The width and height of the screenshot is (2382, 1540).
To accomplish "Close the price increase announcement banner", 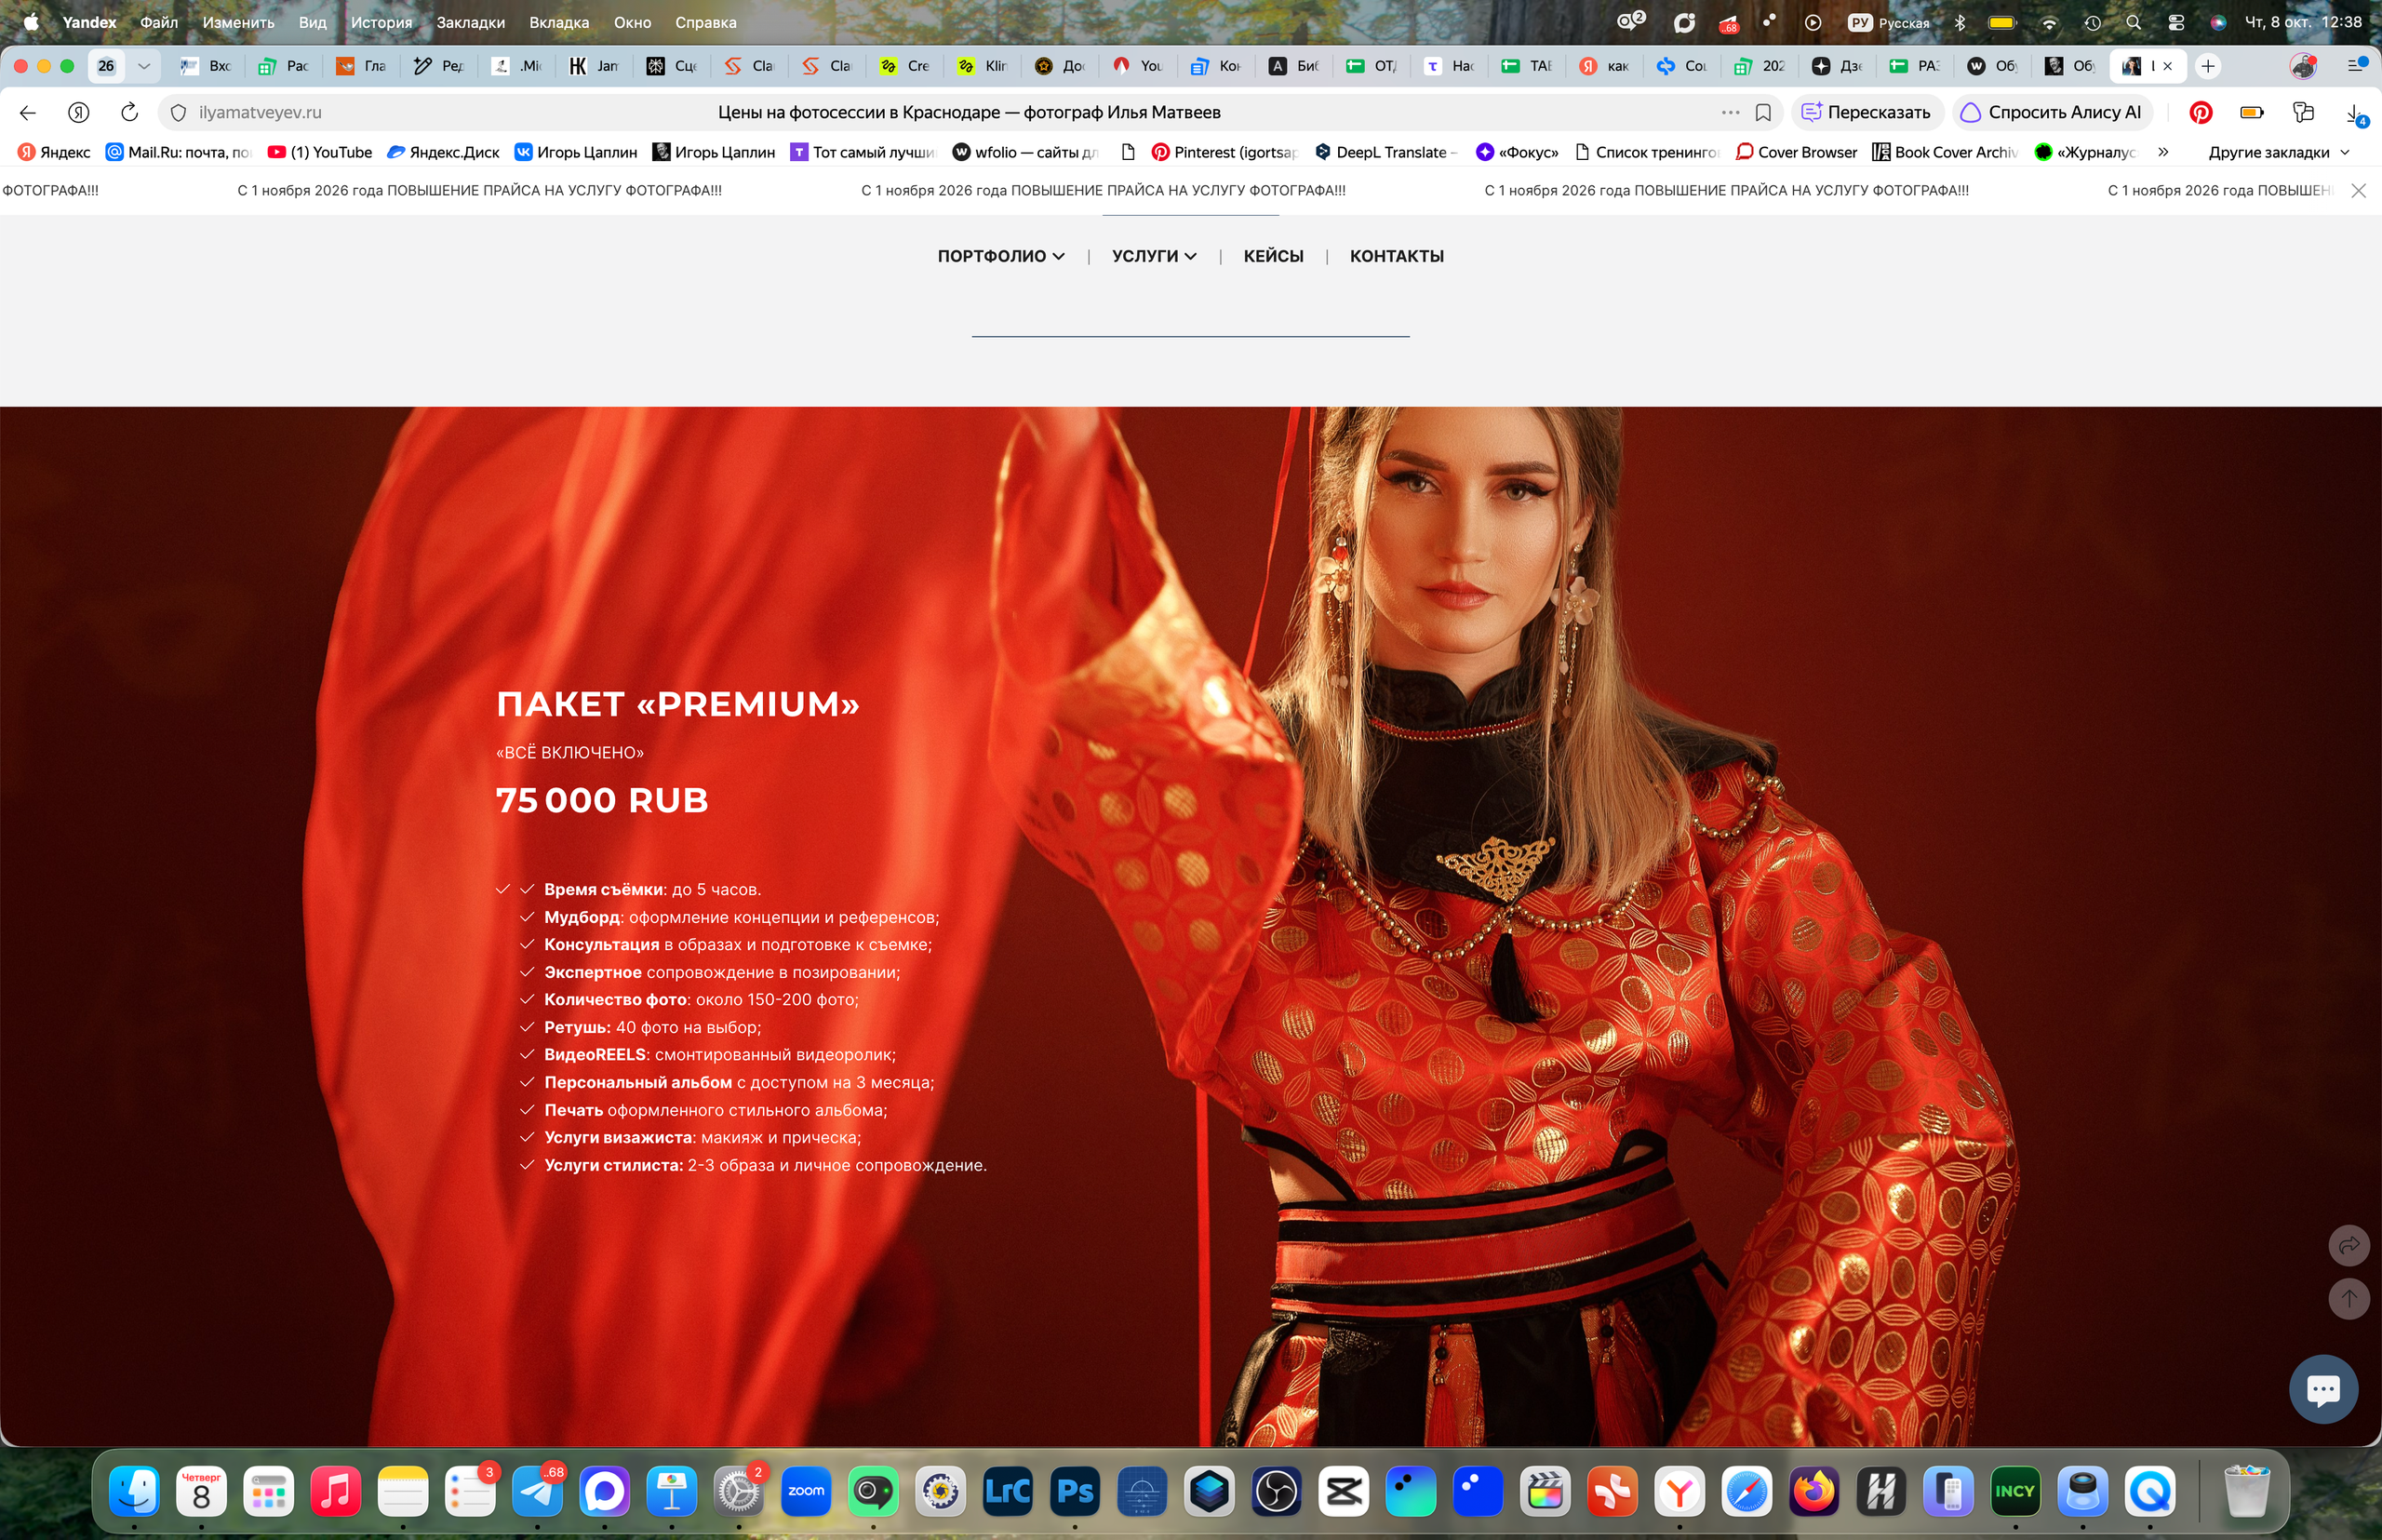I will (x=2358, y=190).
